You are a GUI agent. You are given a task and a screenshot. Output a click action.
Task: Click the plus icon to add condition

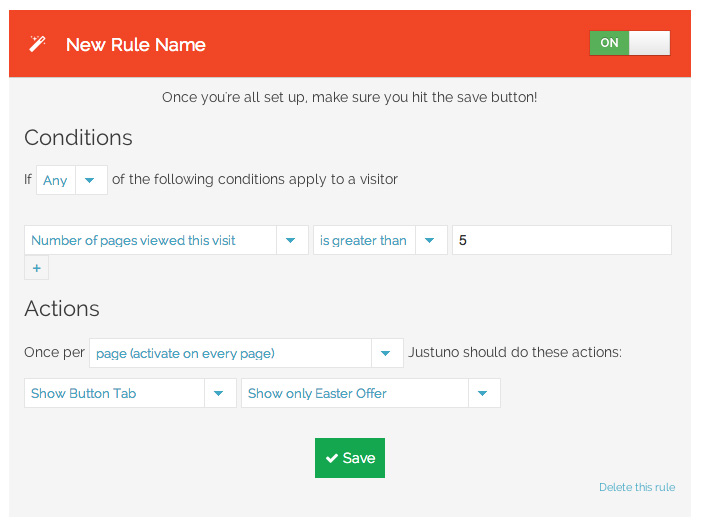(36, 268)
